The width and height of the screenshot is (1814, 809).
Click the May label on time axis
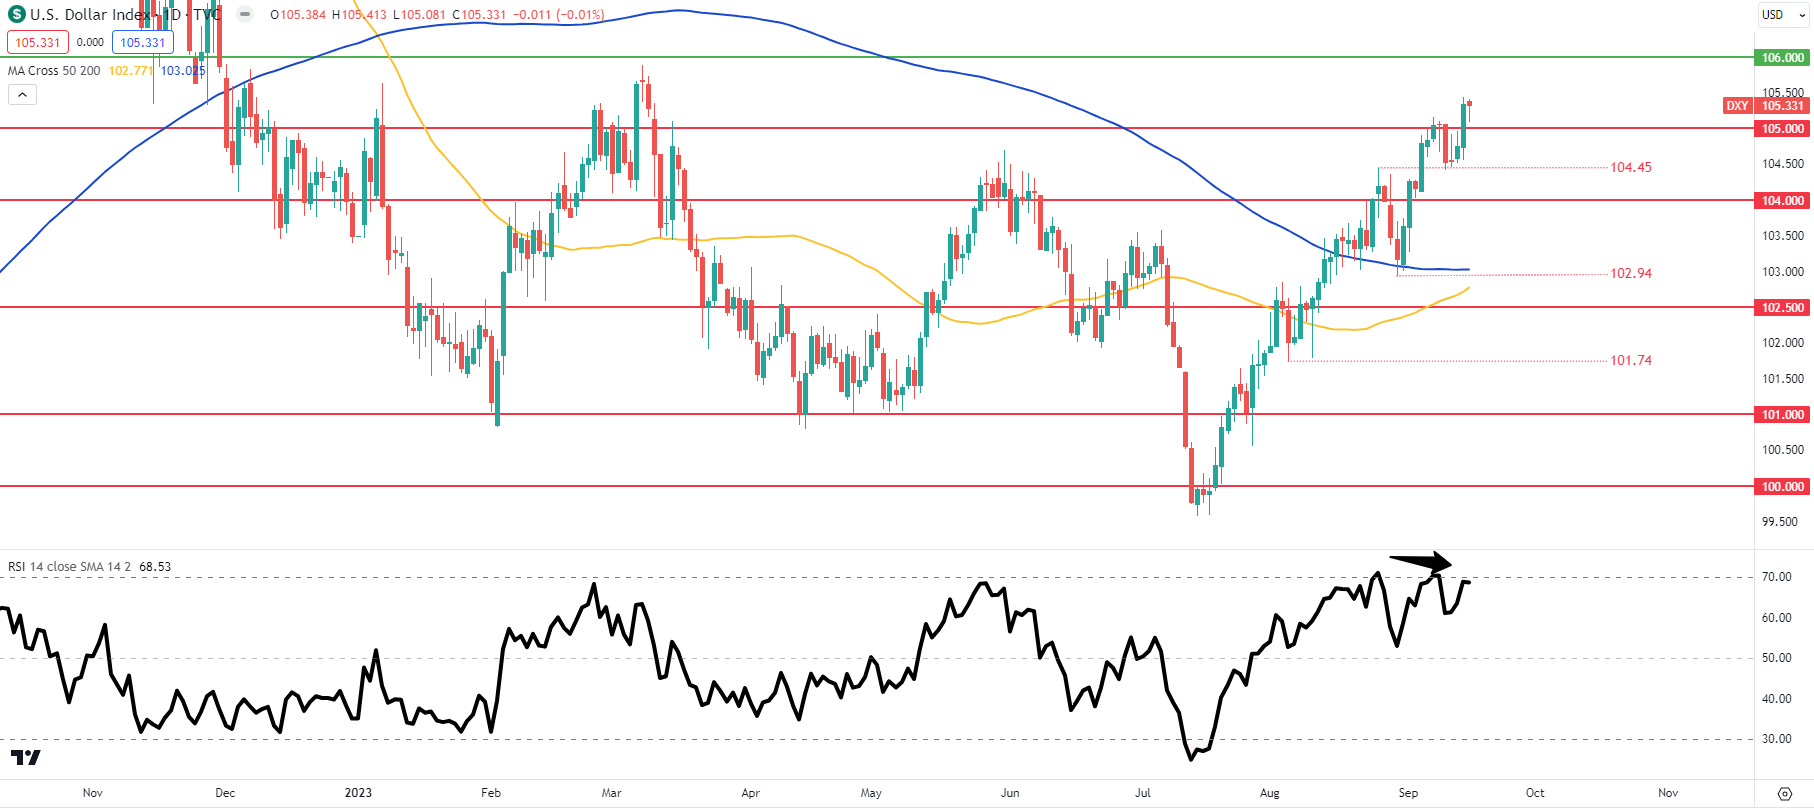871,793
